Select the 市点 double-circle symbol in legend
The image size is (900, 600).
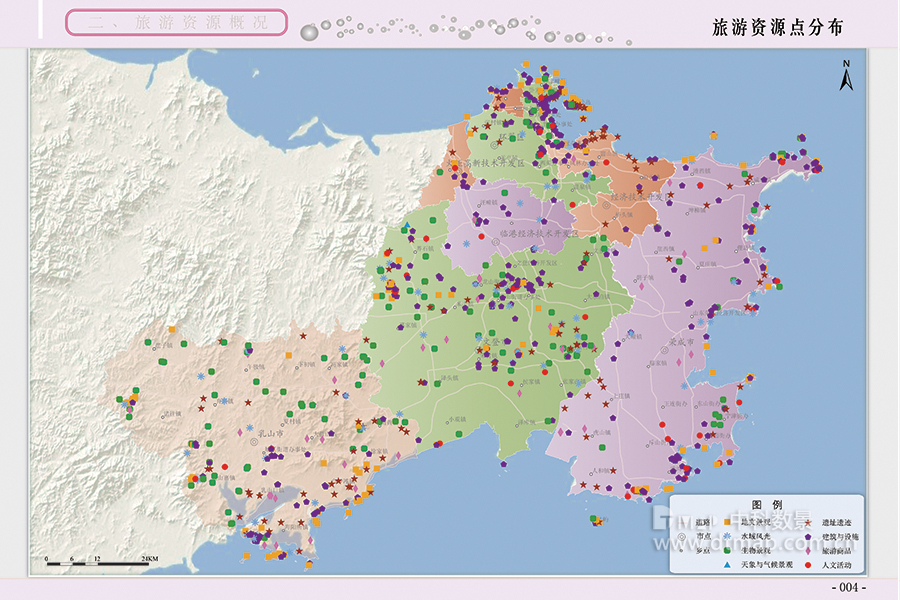click(x=682, y=536)
